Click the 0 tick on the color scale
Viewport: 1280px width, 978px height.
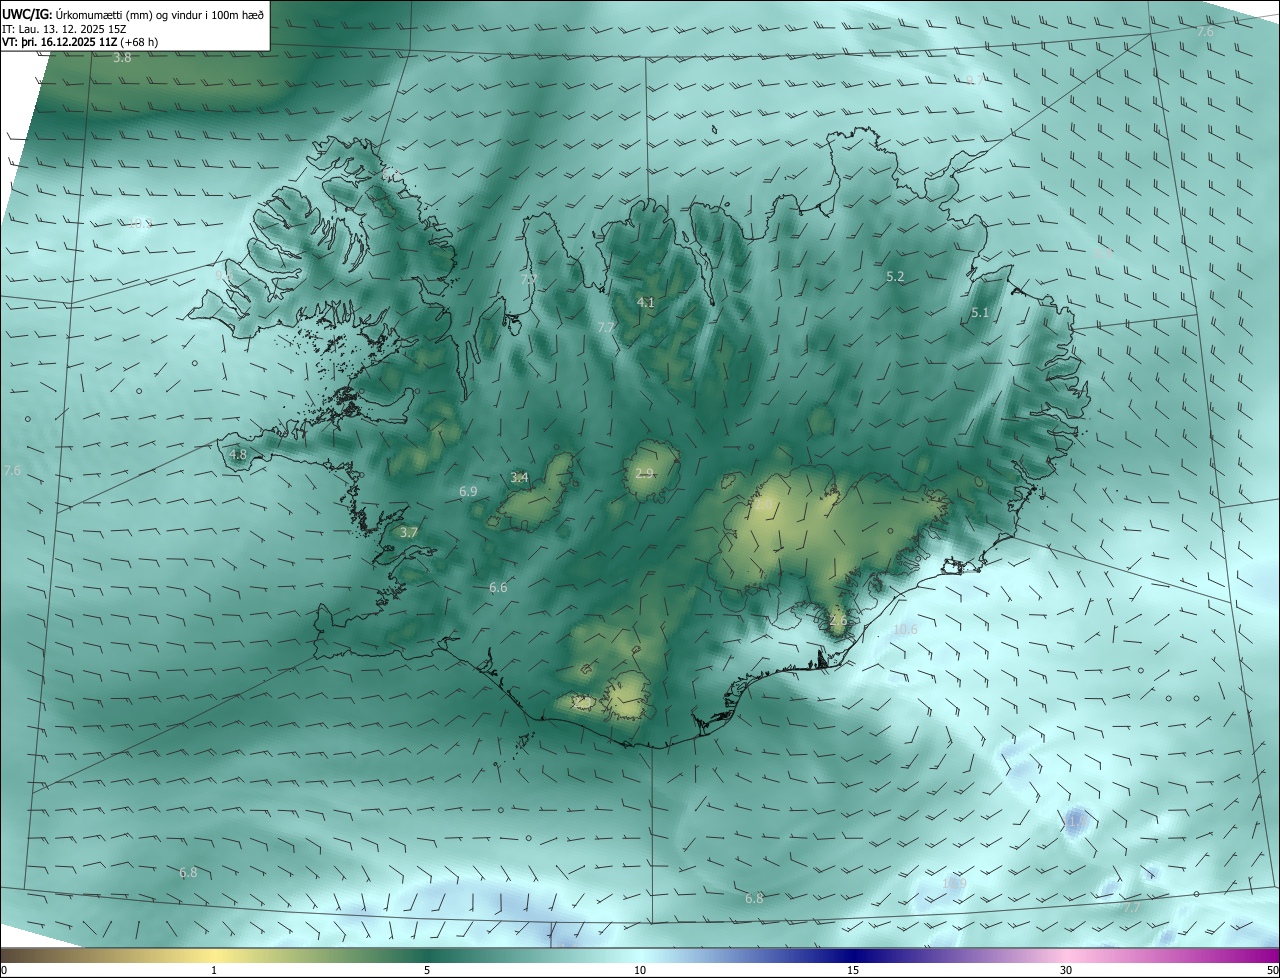4,970
